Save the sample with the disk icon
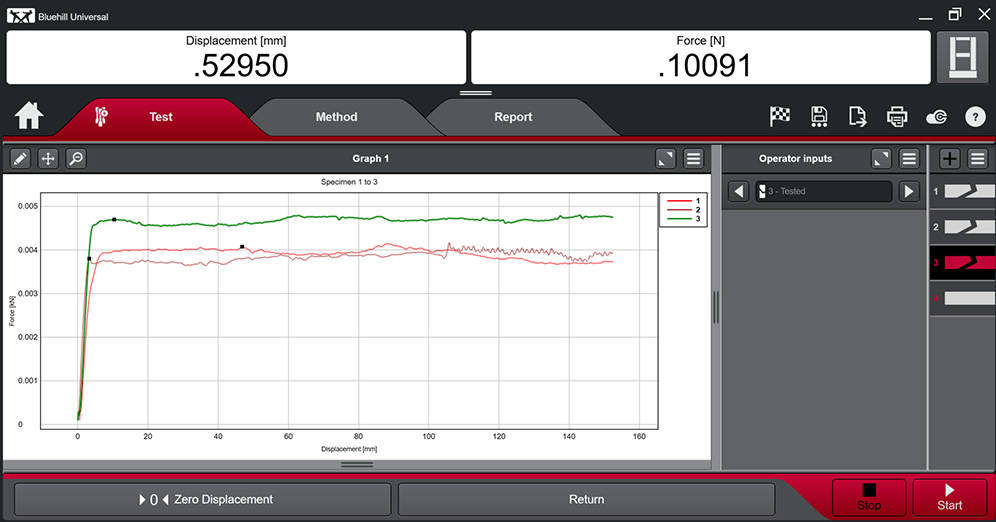The width and height of the screenshot is (996, 522). (819, 117)
